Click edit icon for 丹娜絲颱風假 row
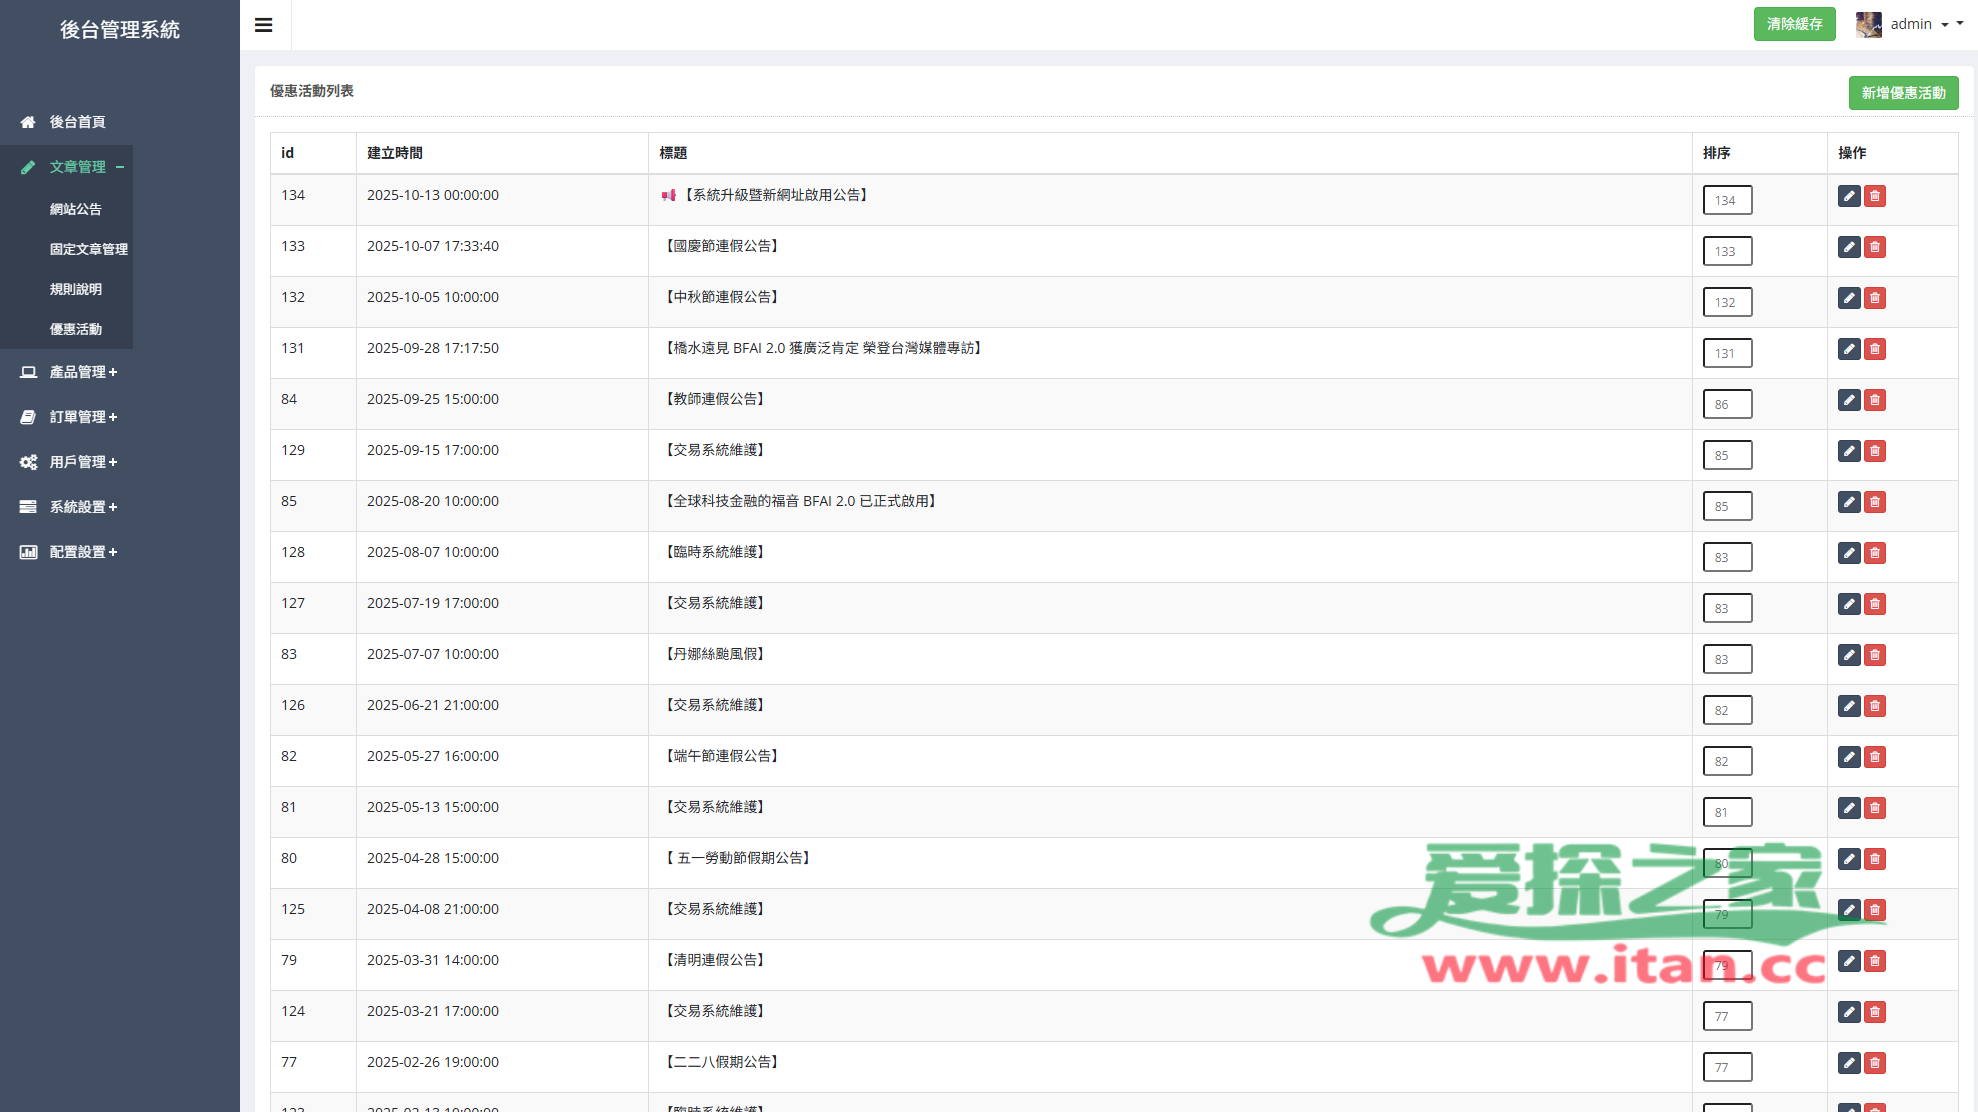The width and height of the screenshot is (1978, 1112). pos(1849,655)
